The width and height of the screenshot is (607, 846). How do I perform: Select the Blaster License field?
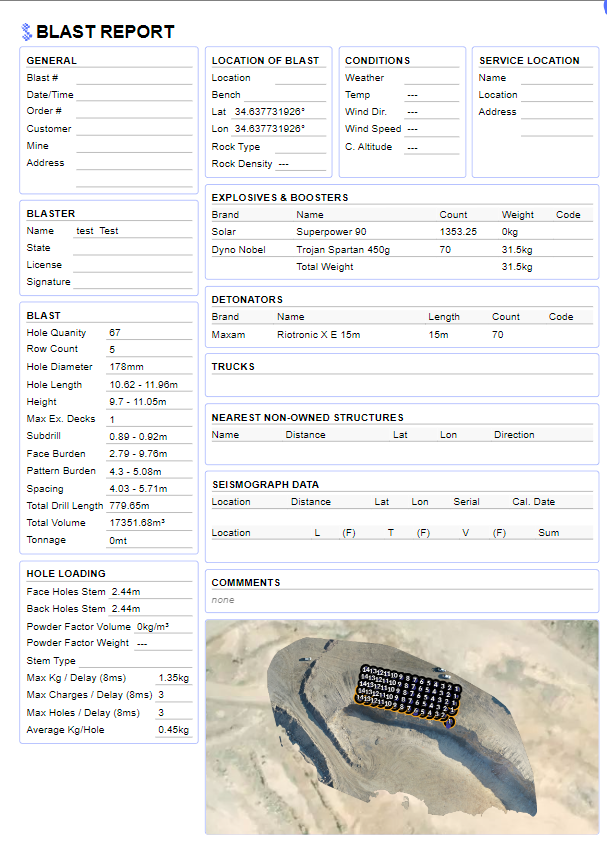(133, 265)
